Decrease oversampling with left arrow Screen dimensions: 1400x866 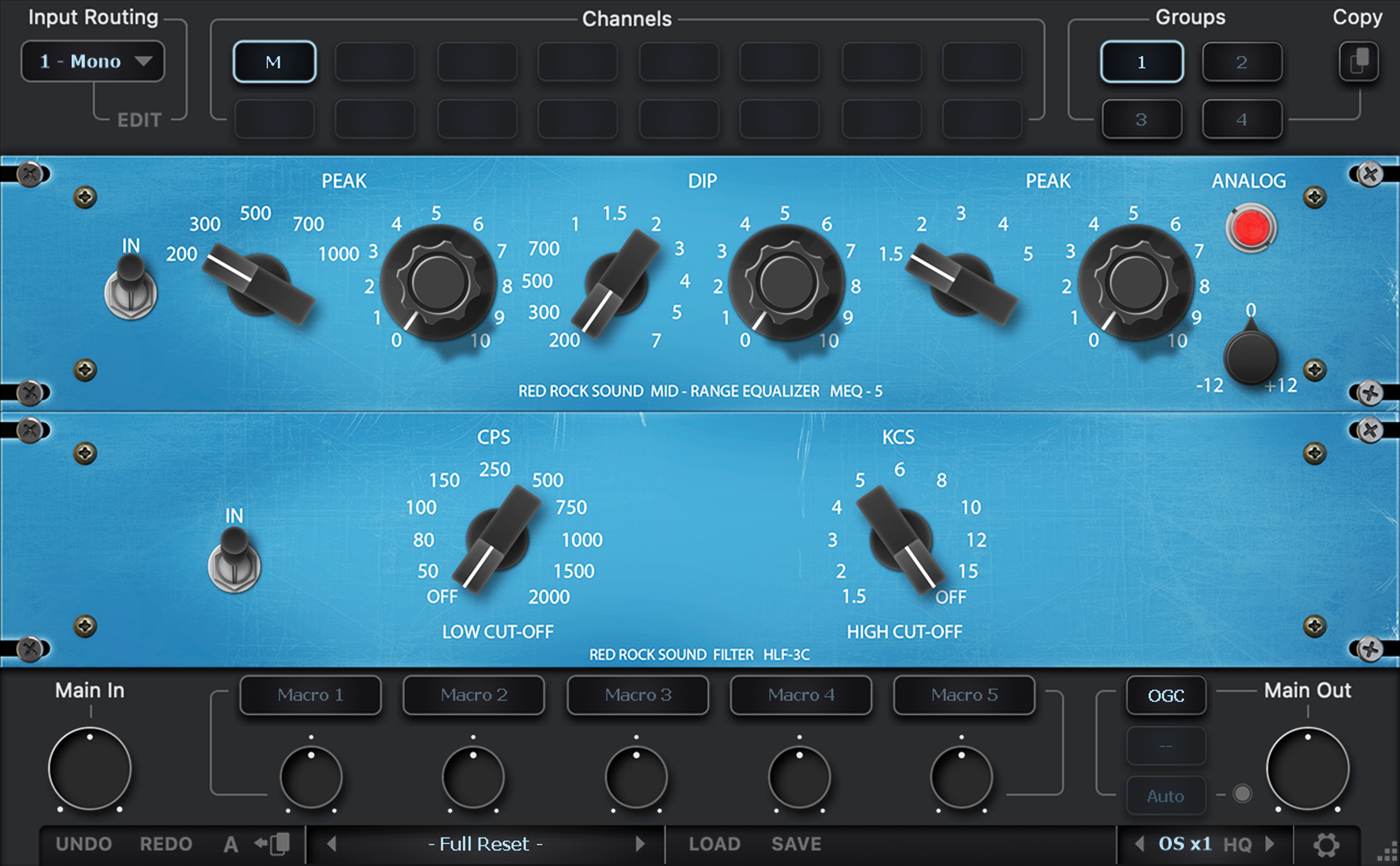[1138, 844]
